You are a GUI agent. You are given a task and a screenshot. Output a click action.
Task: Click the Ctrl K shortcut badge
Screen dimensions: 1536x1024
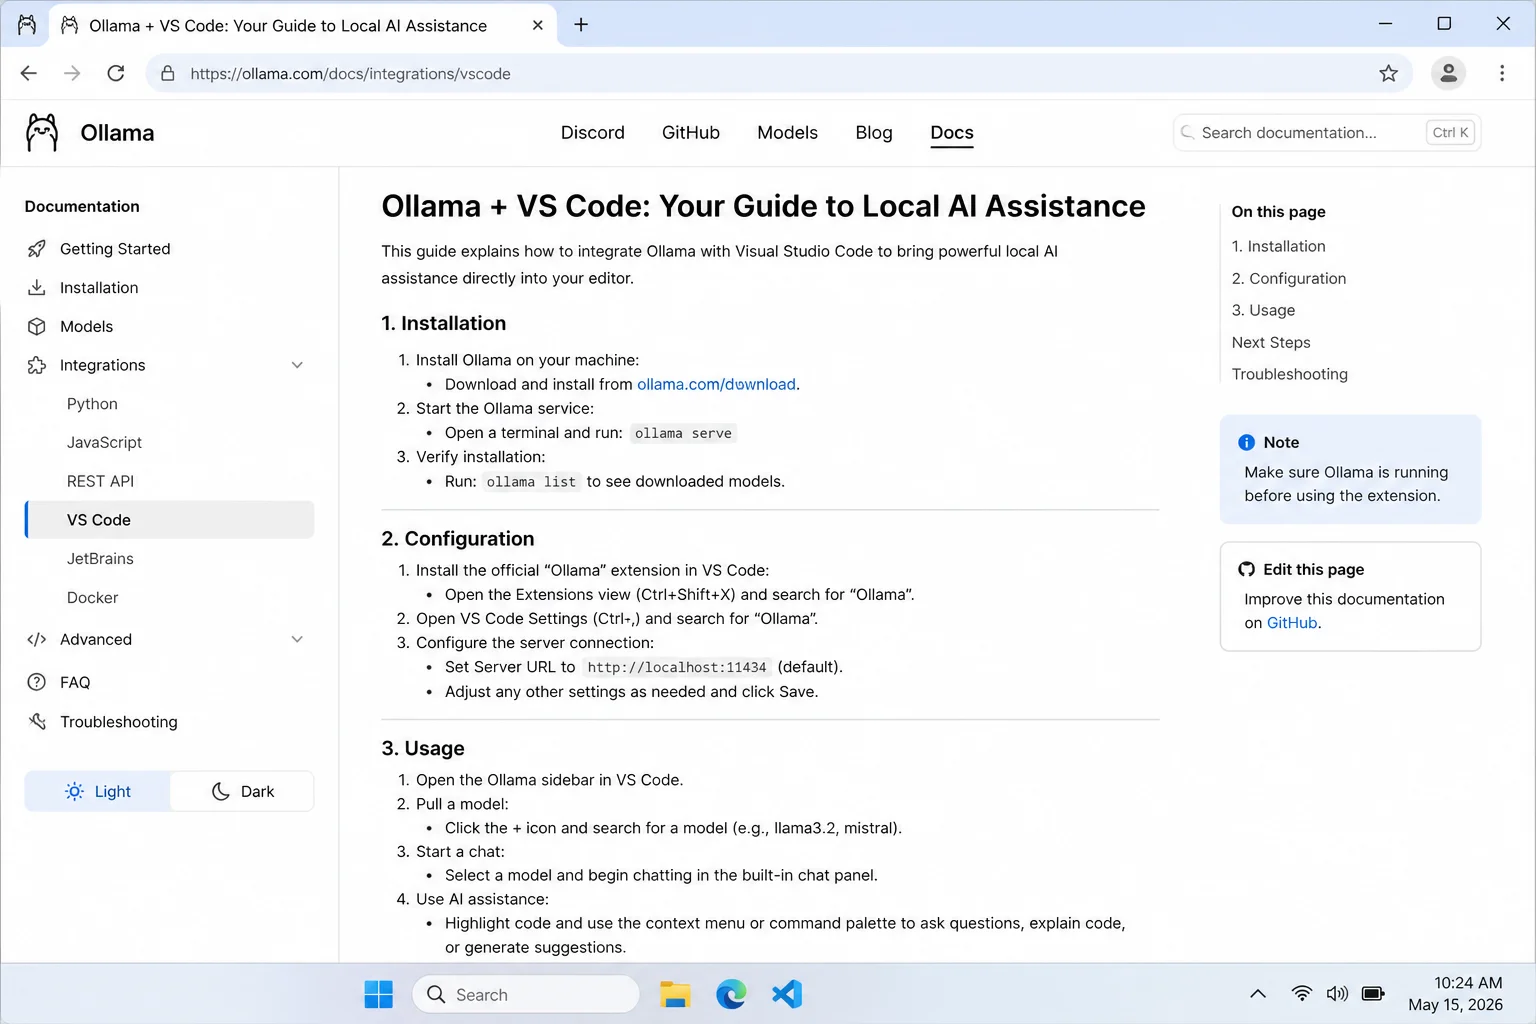[1450, 132]
